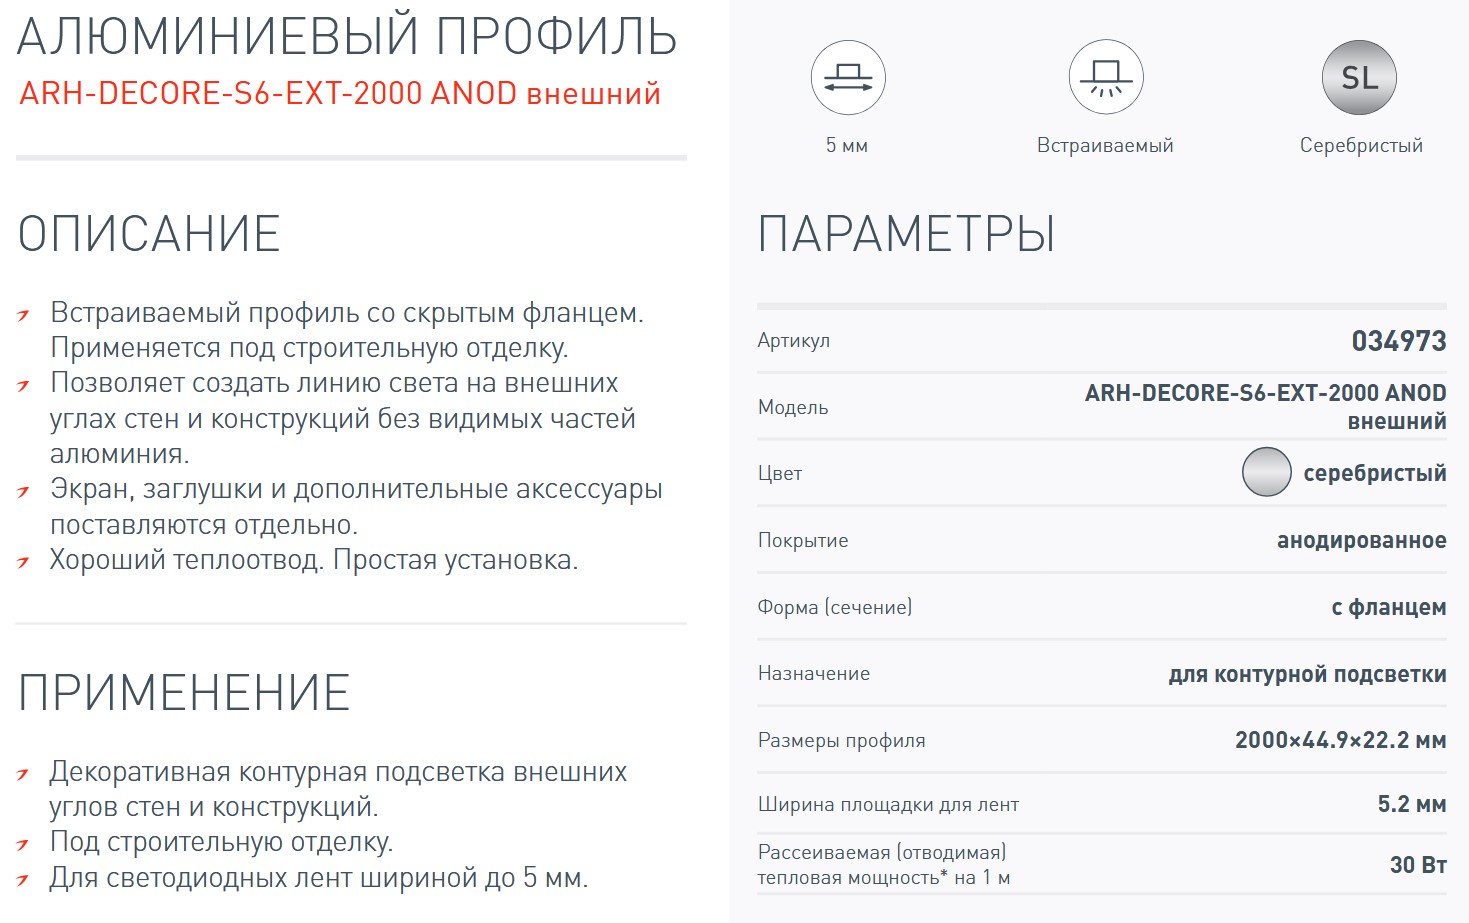Click the Артикул label

pyautogui.click(x=794, y=341)
